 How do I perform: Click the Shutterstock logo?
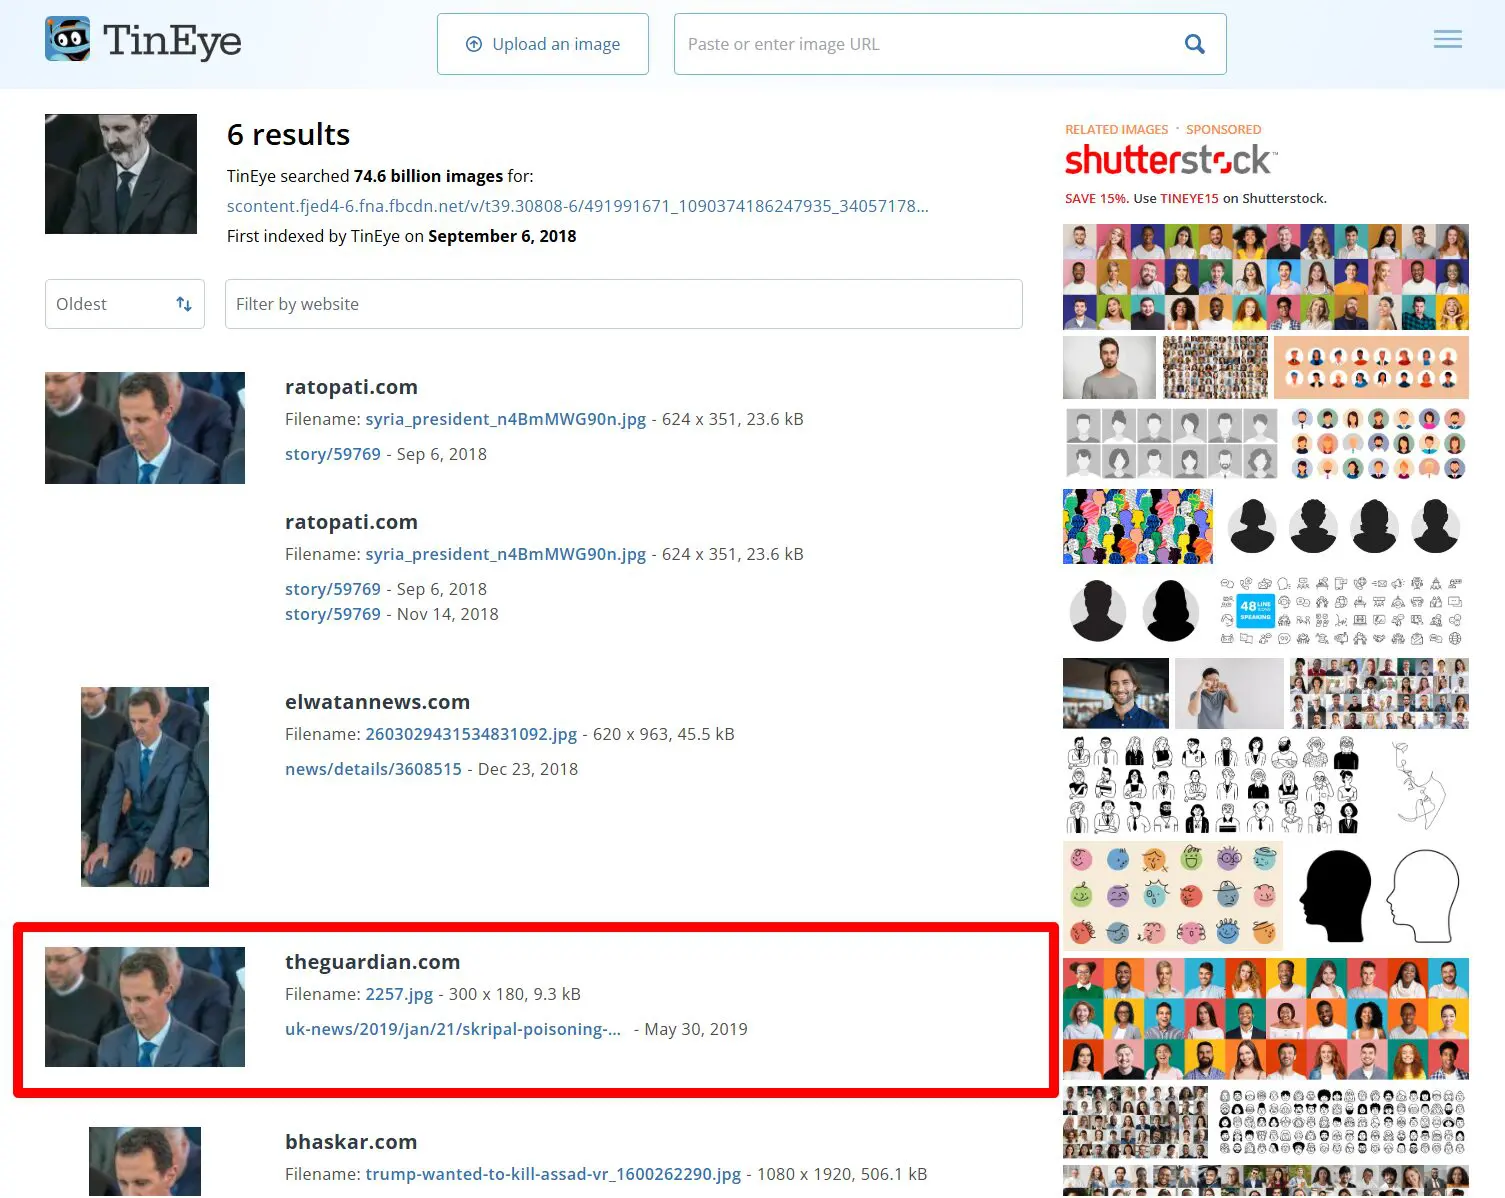tap(1171, 160)
